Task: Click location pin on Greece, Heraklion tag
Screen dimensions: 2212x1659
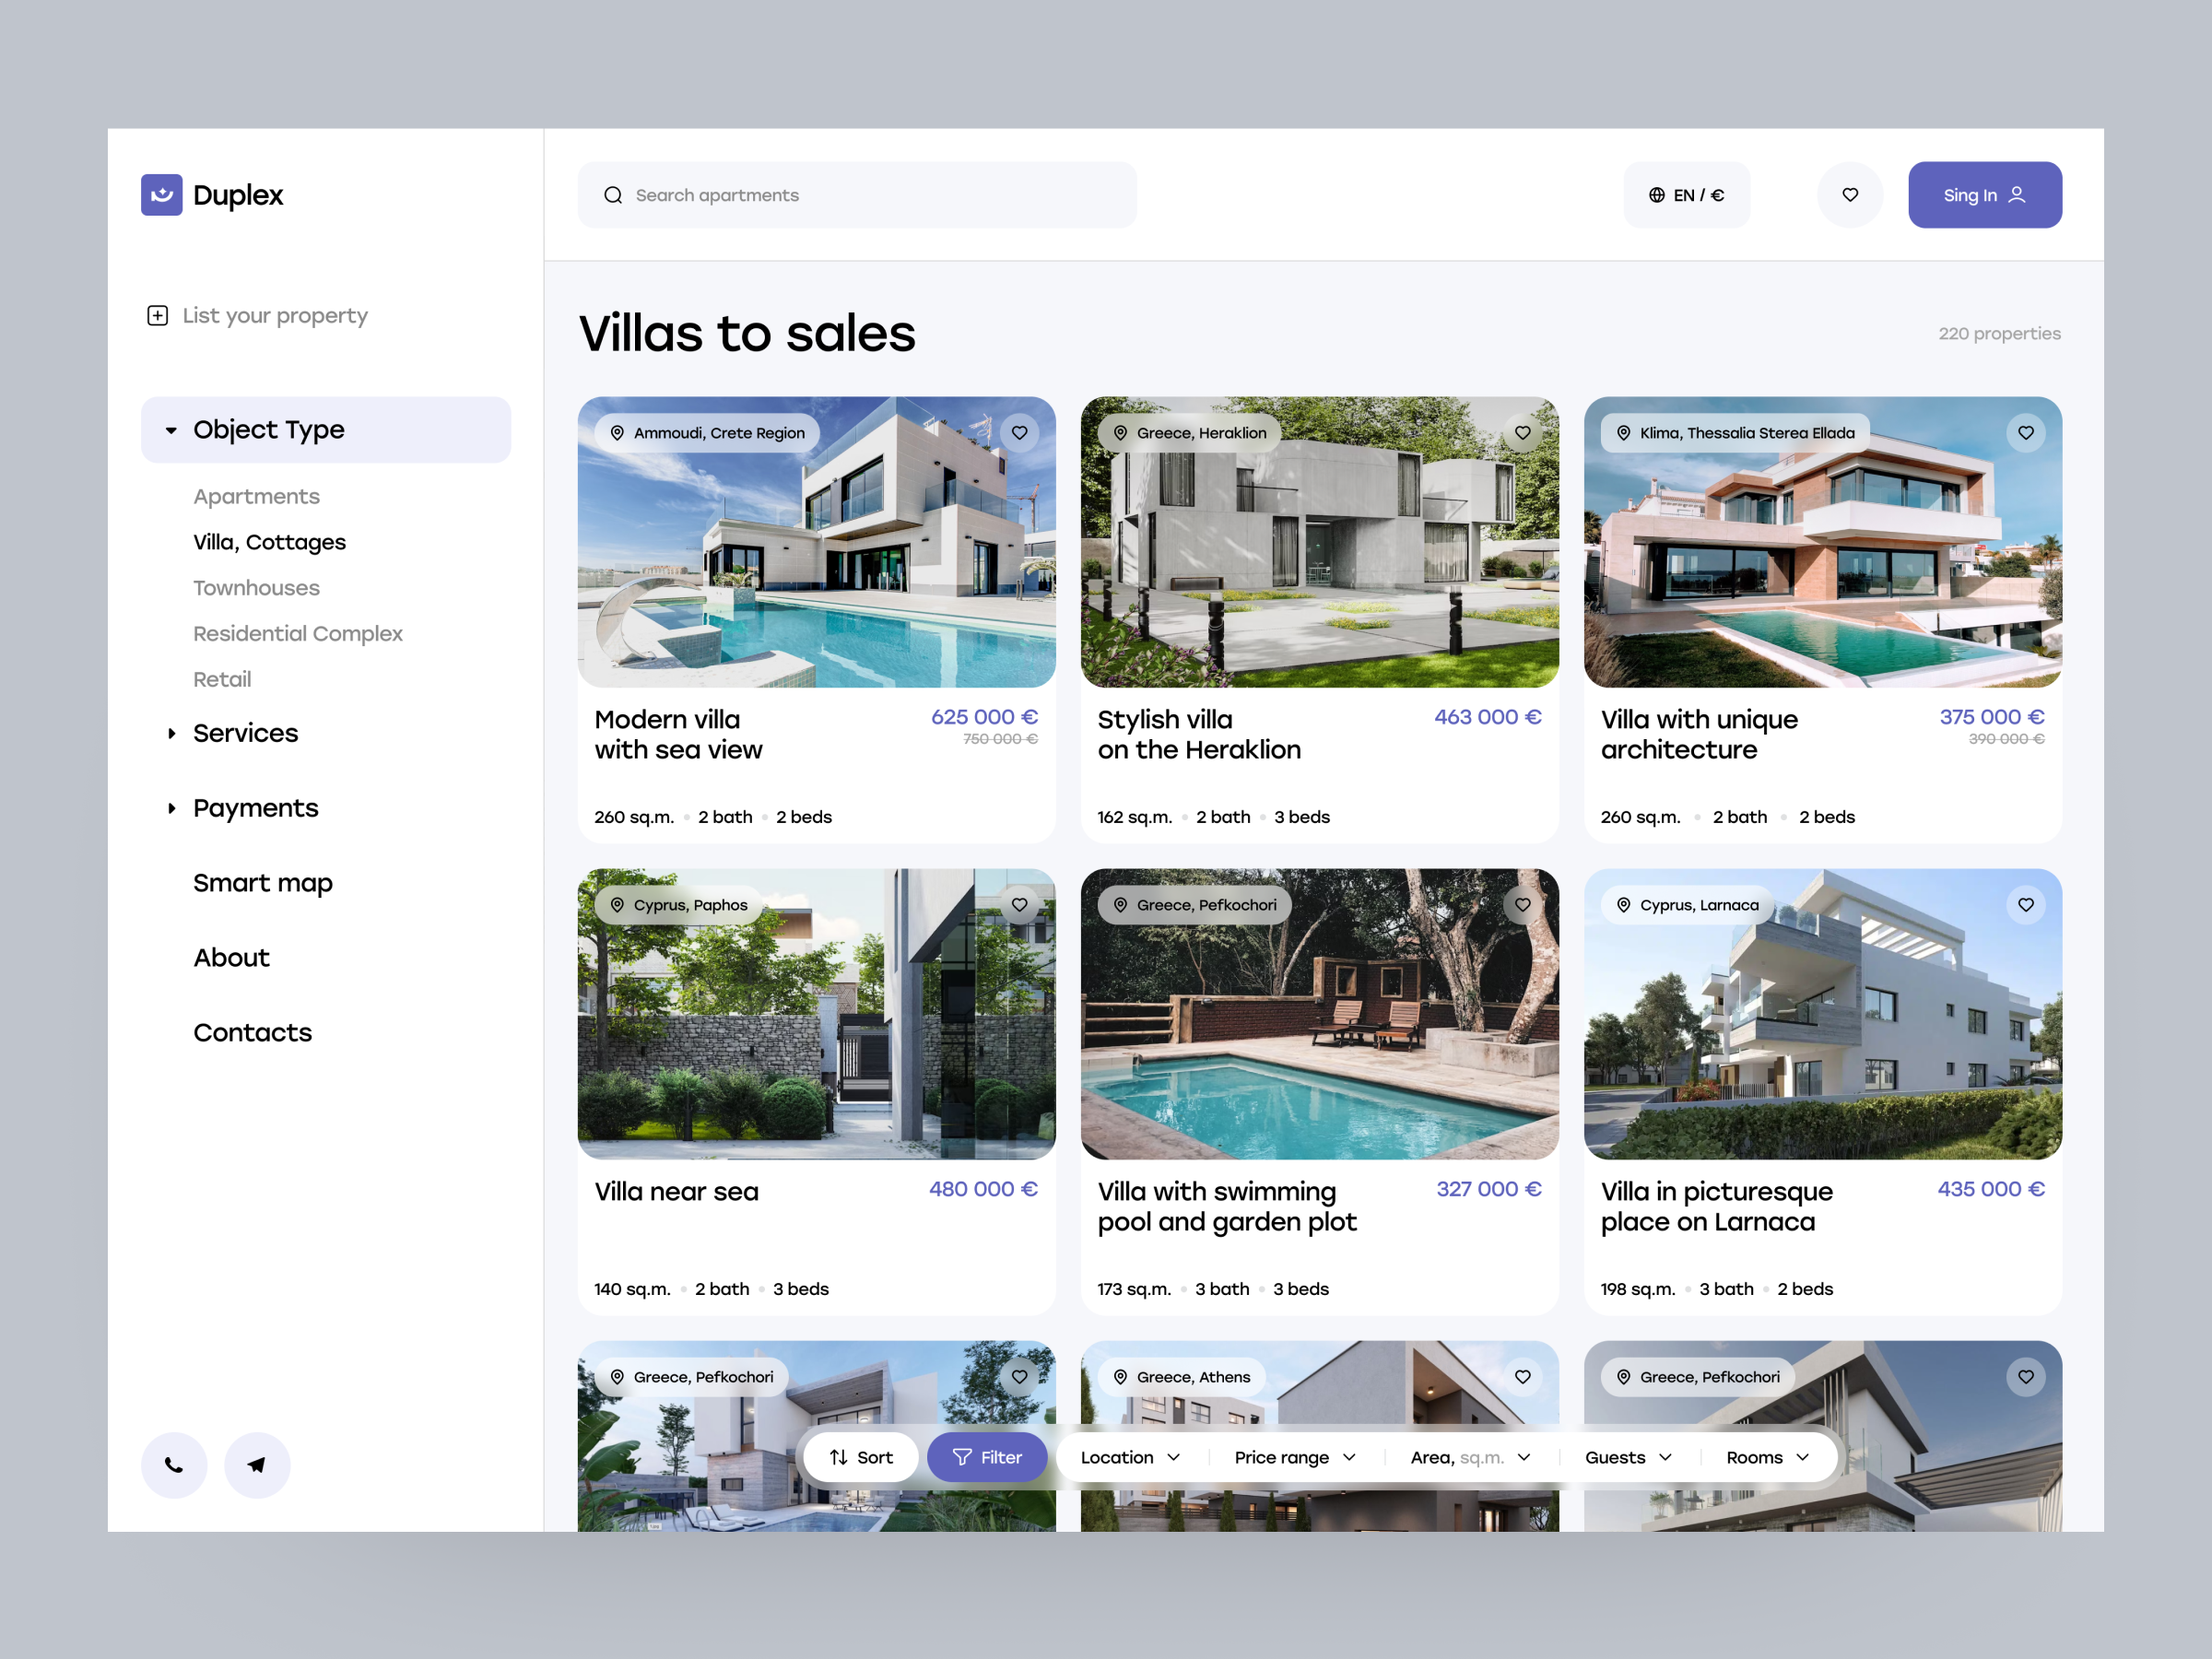Action: (x=1120, y=433)
